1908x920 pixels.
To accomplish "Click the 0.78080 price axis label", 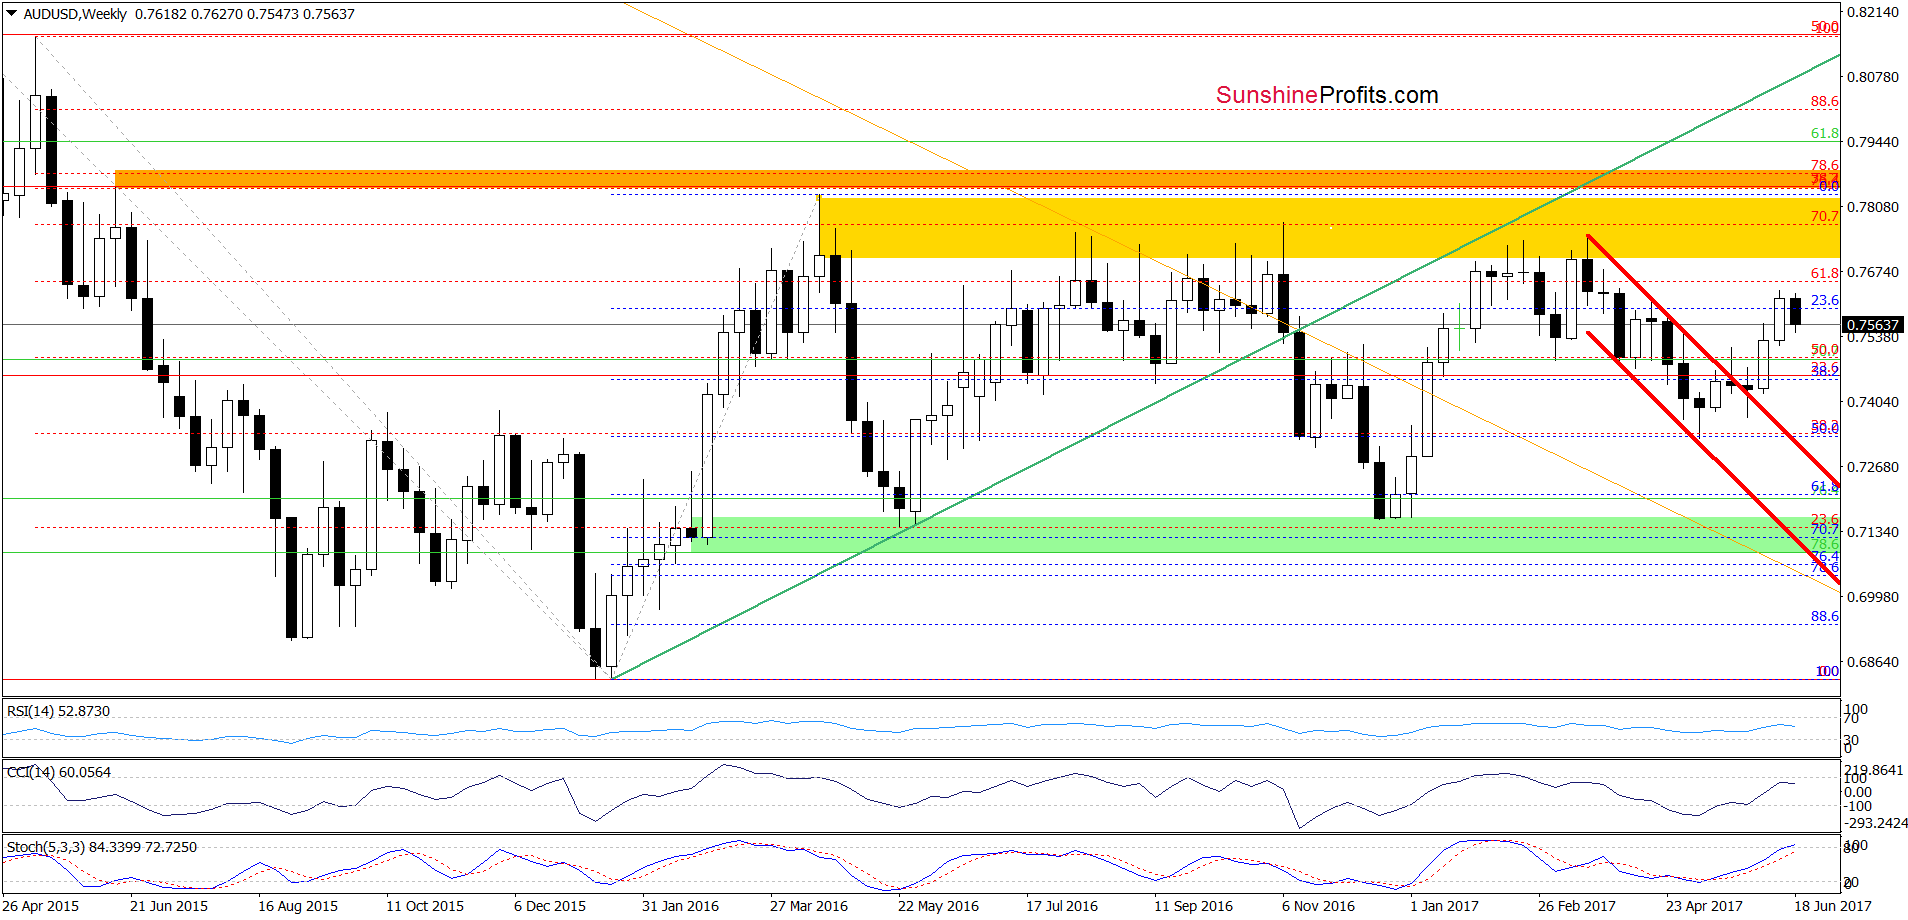I will coord(1872,207).
